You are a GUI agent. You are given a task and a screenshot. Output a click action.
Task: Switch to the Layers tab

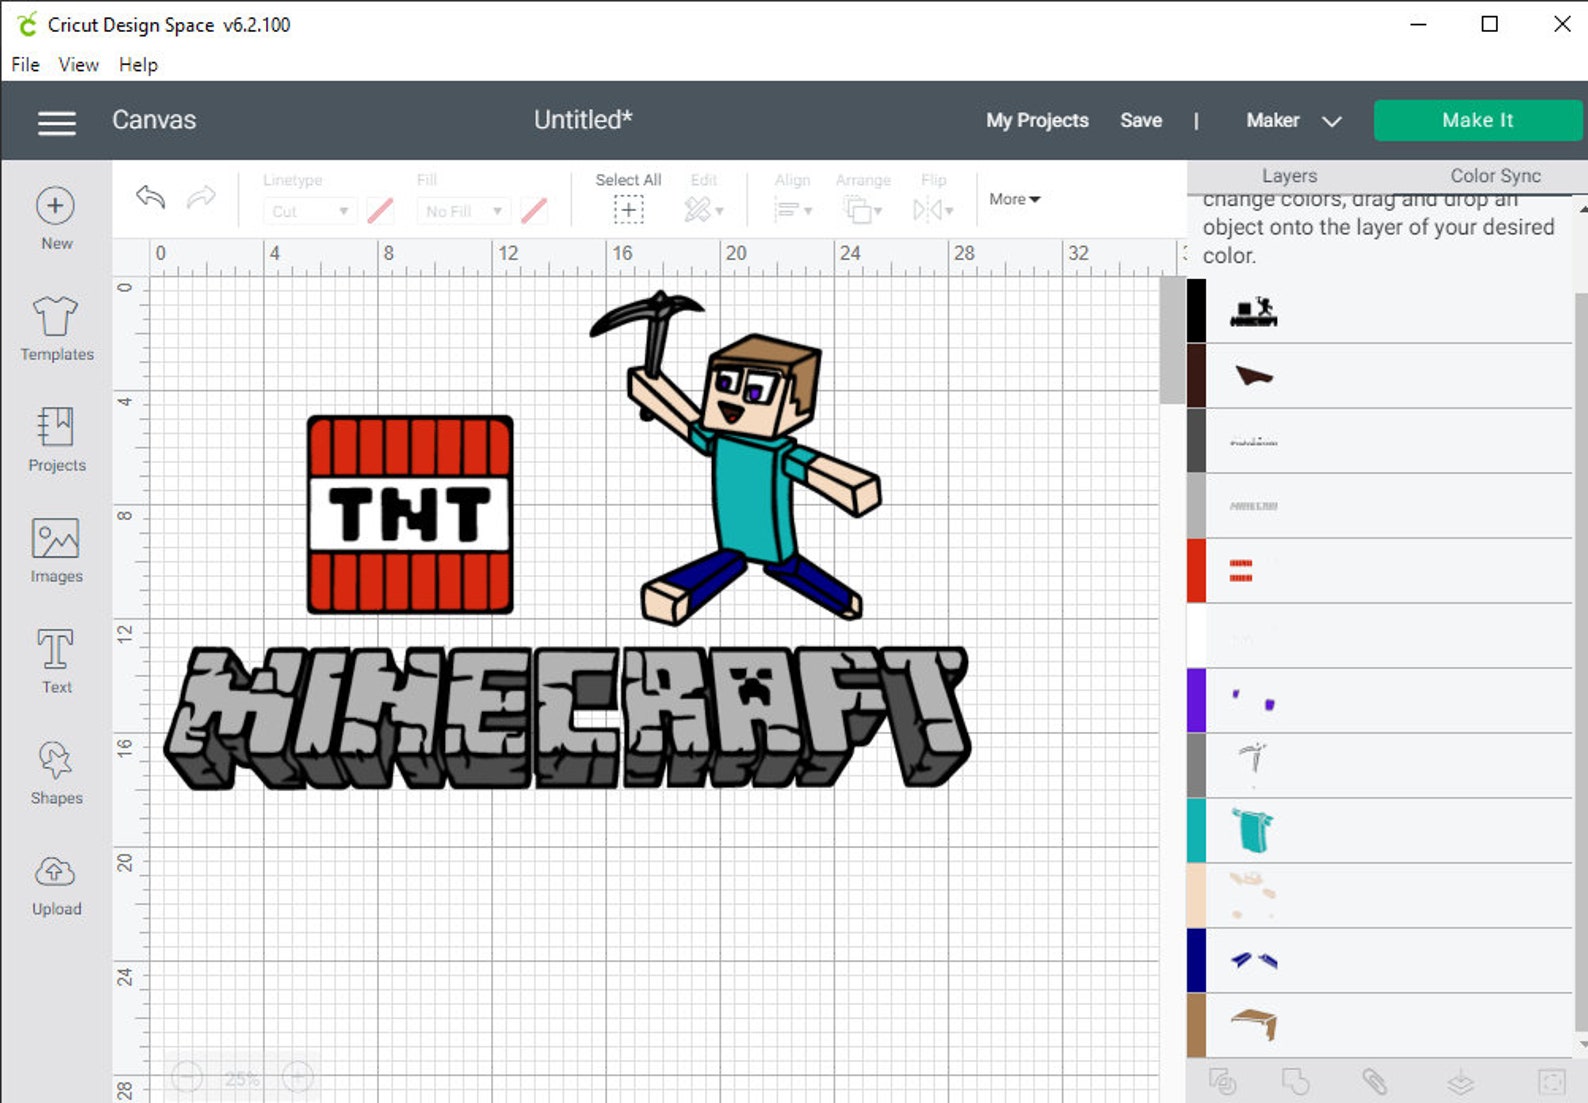[x=1289, y=176]
